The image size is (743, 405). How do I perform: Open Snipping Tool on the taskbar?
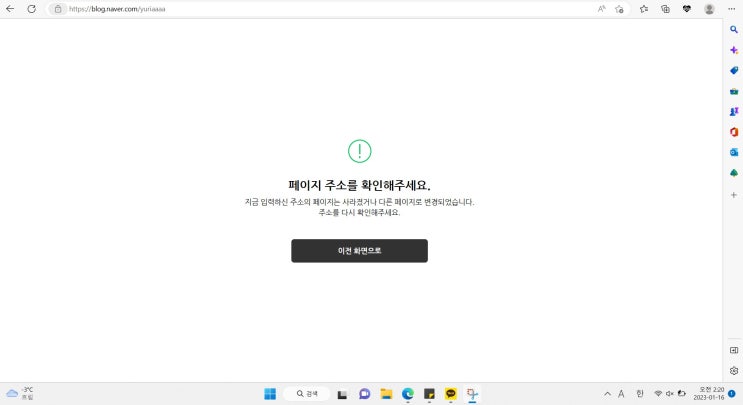[x=472, y=394]
